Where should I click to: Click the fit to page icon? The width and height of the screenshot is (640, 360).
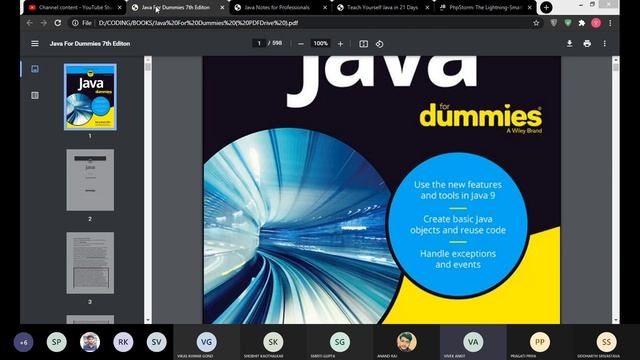pyautogui.click(x=363, y=44)
